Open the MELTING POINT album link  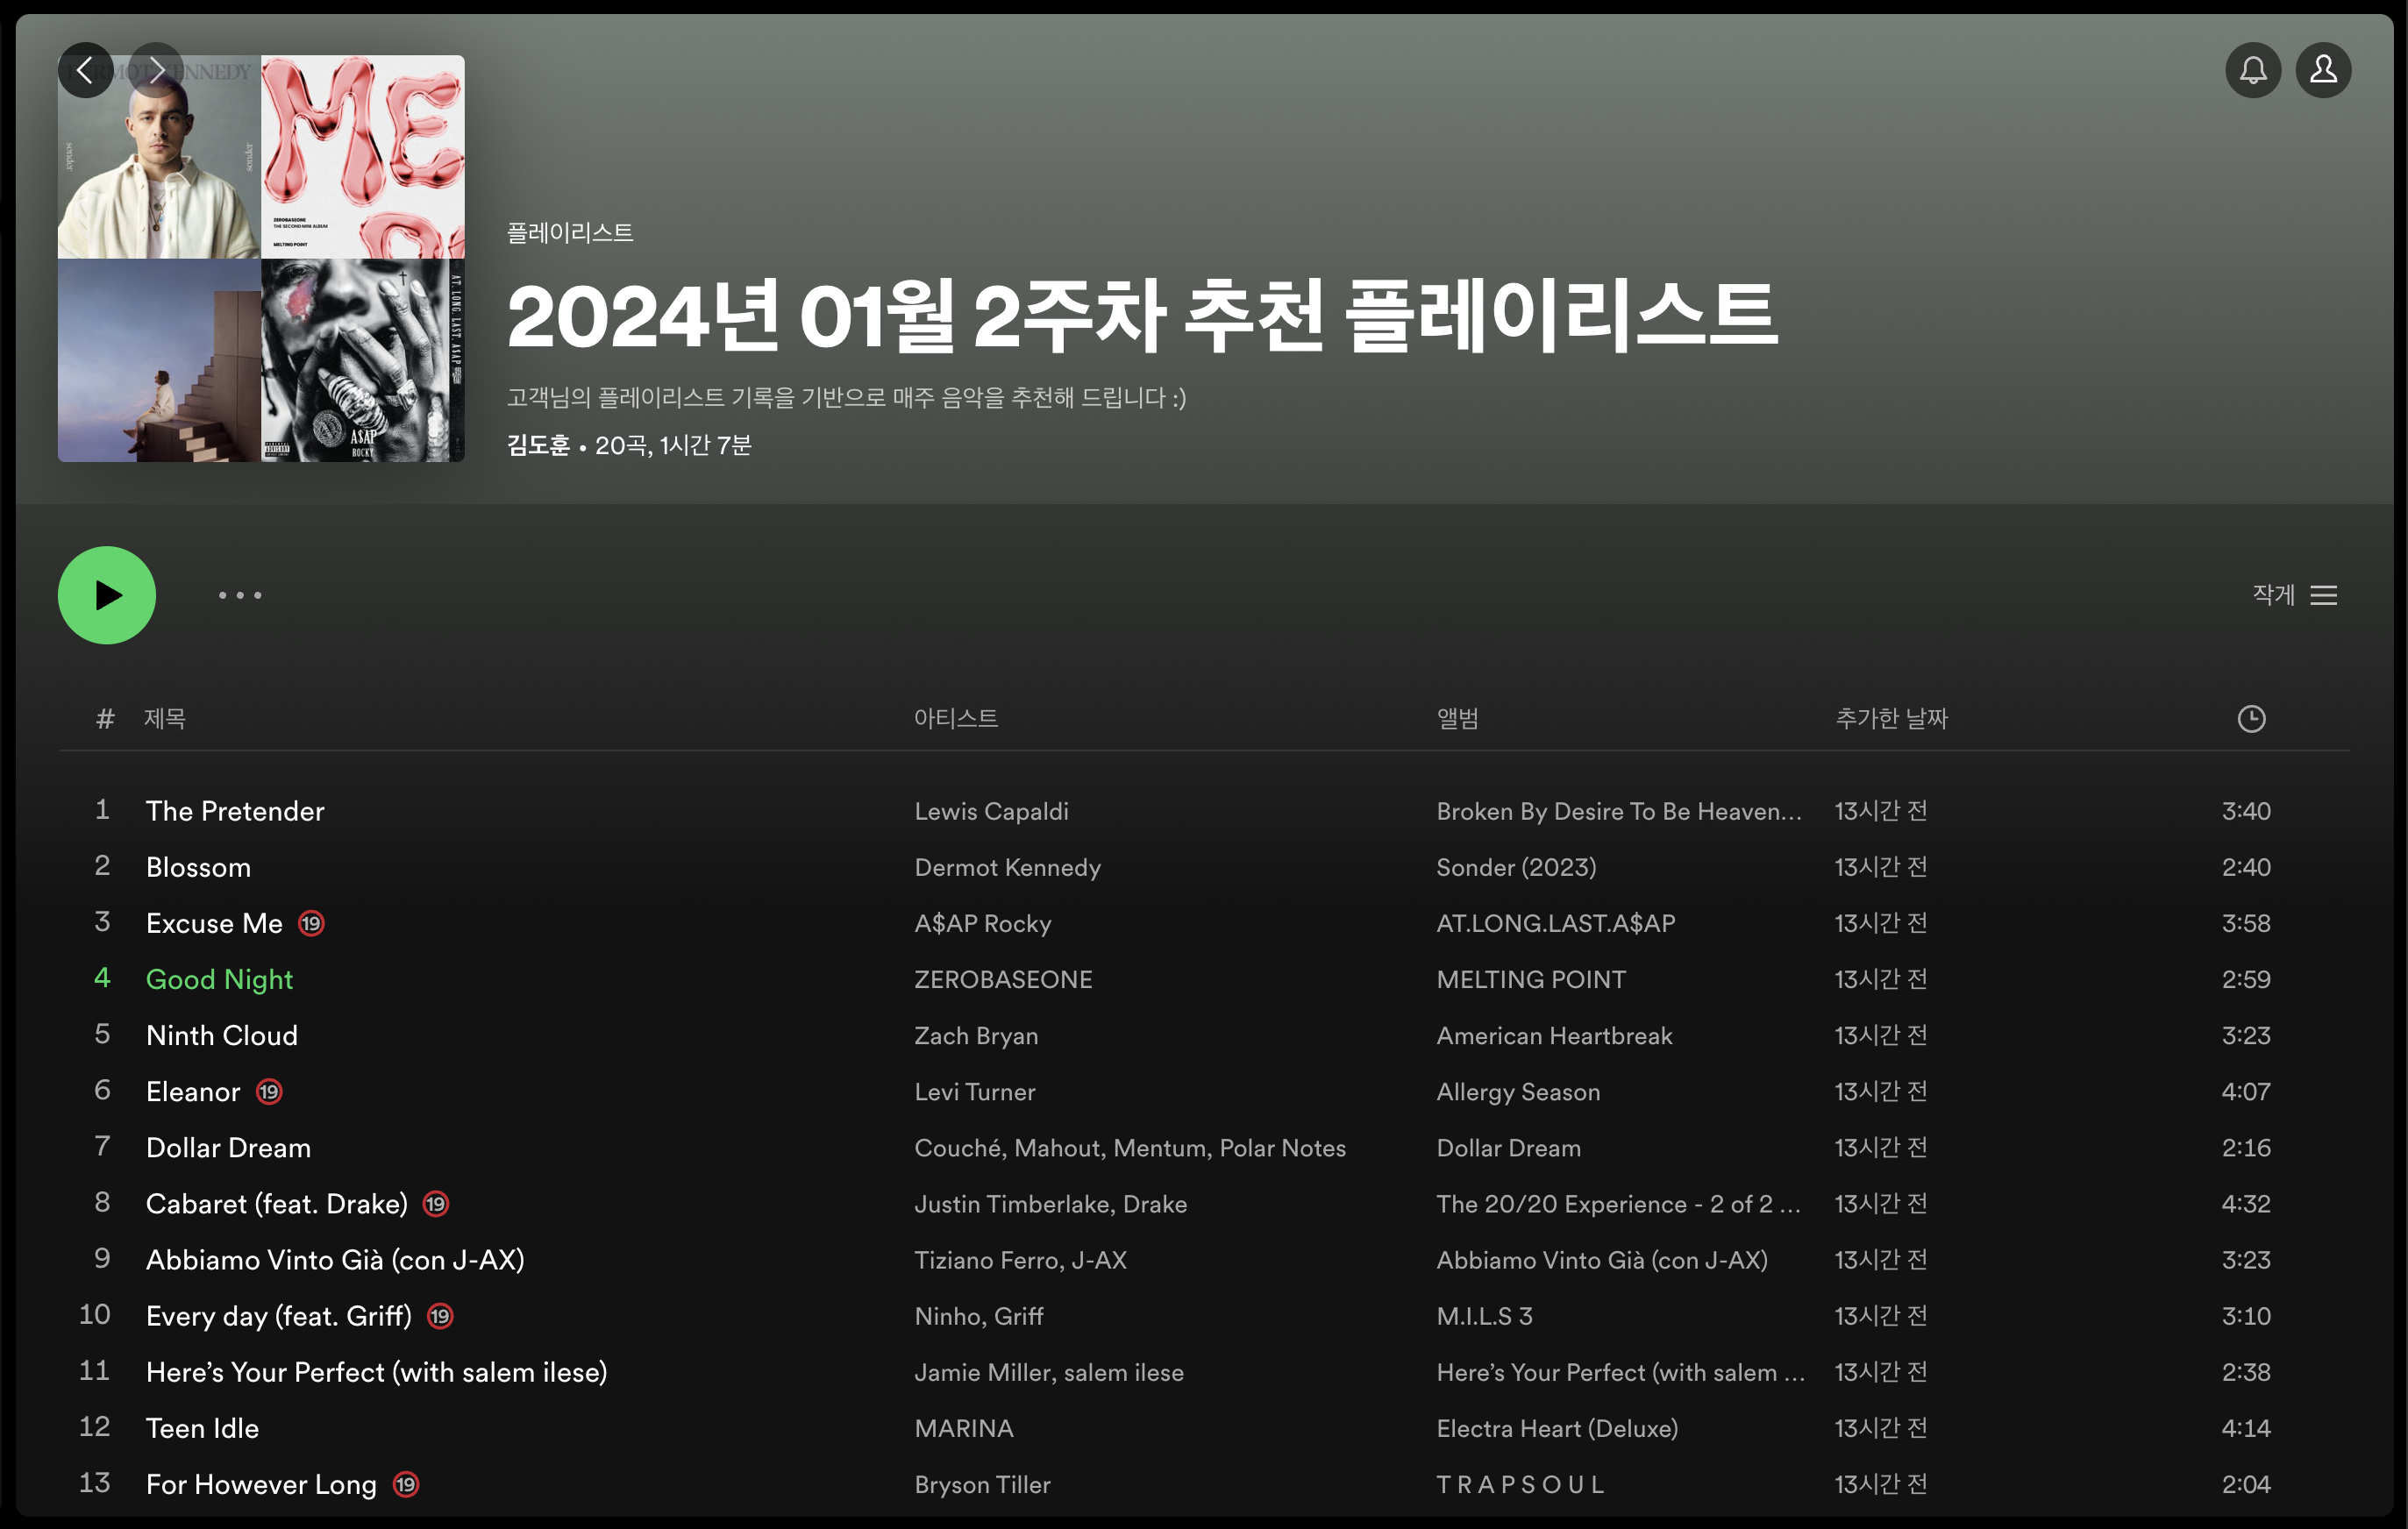click(1530, 979)
